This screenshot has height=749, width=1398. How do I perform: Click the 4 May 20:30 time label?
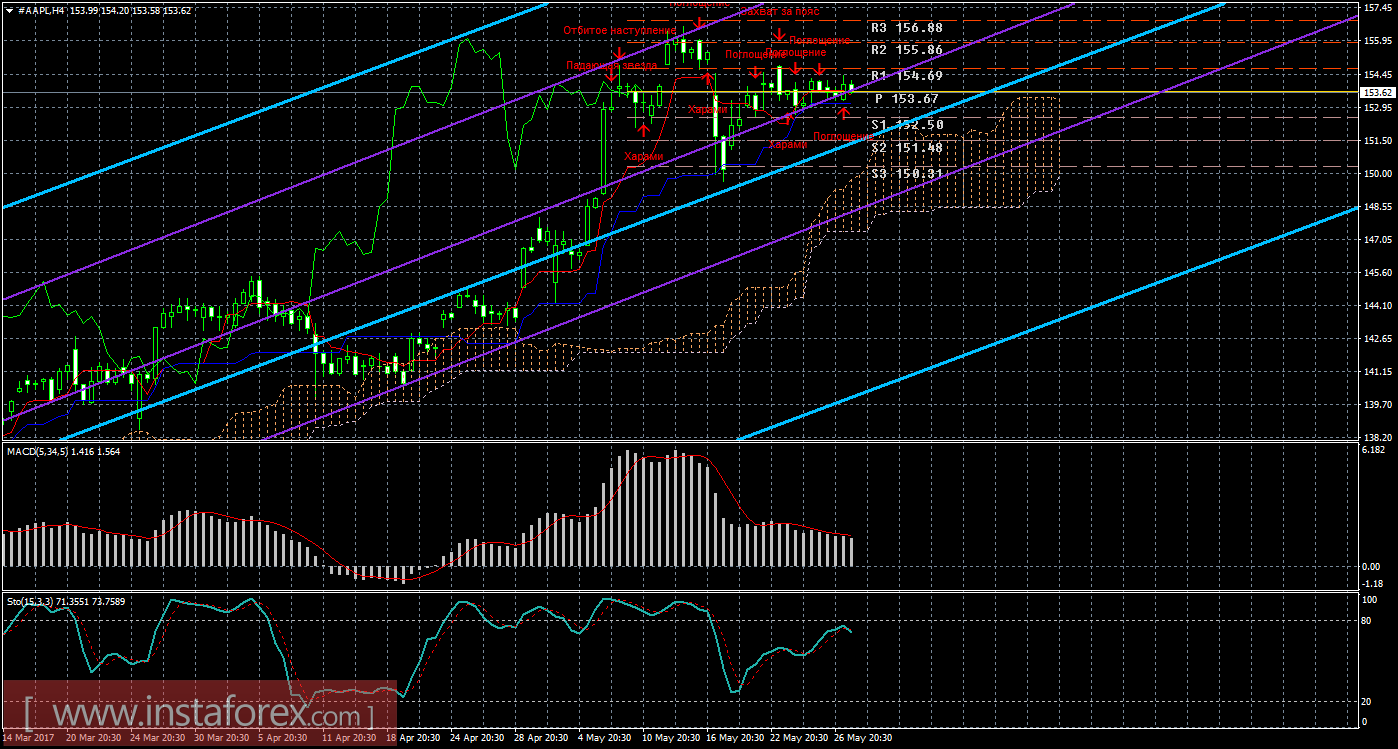coord(606,738)
